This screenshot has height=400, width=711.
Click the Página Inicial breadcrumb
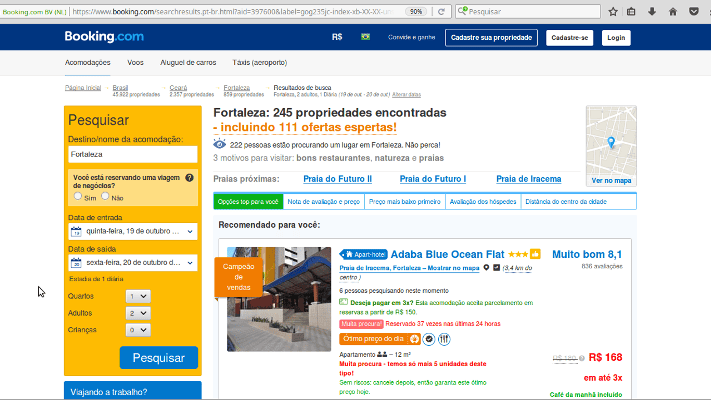point(83,88)
